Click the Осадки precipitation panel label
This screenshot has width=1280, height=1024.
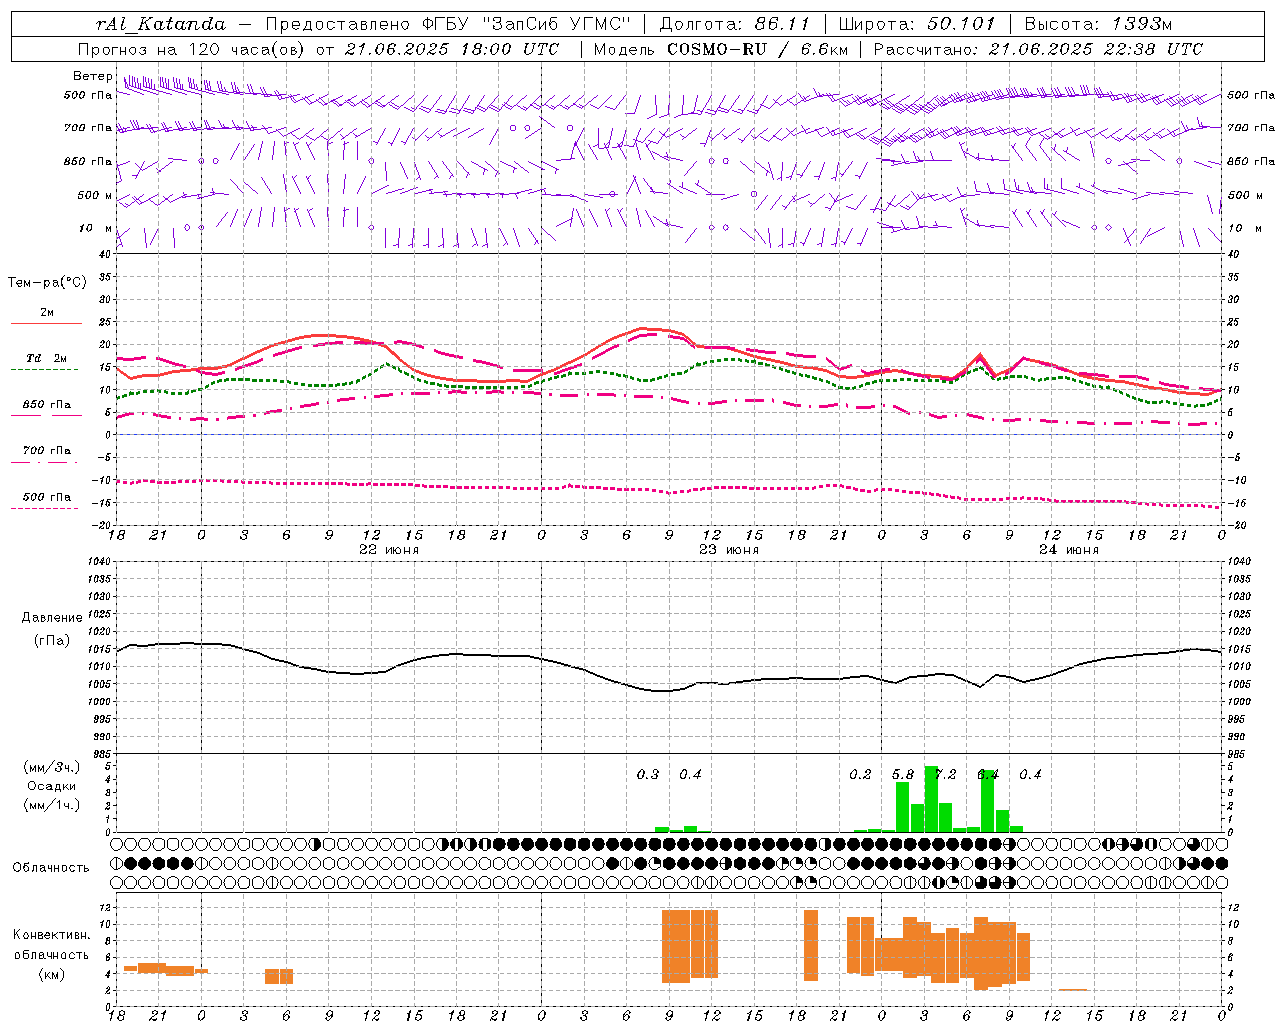(x=51, y=786)
